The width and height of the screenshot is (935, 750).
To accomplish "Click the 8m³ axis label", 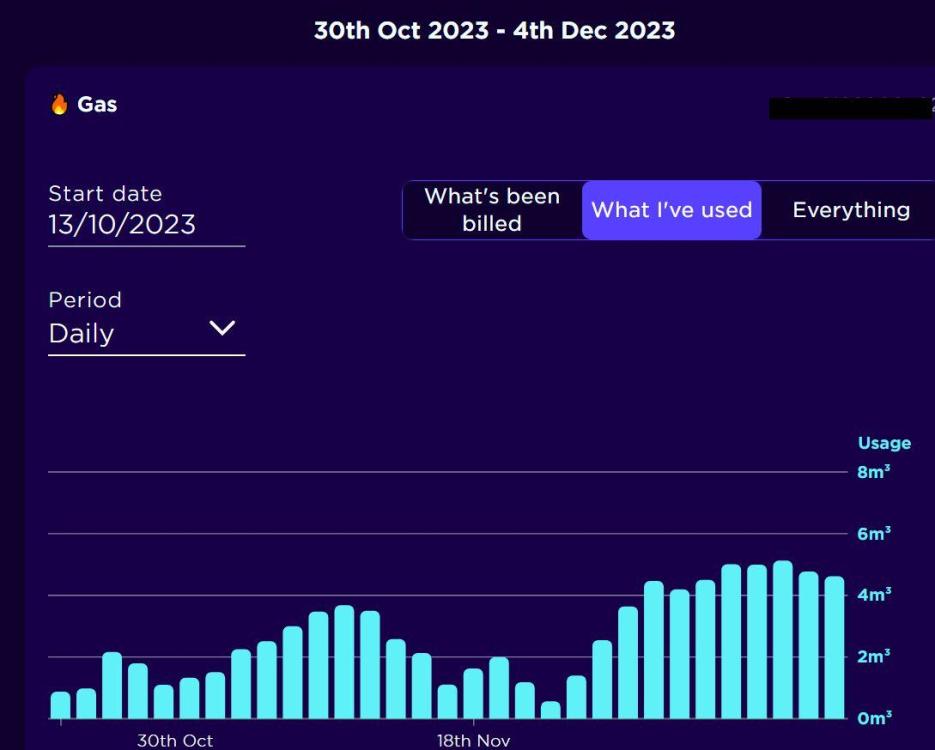I will coord(874,472).
